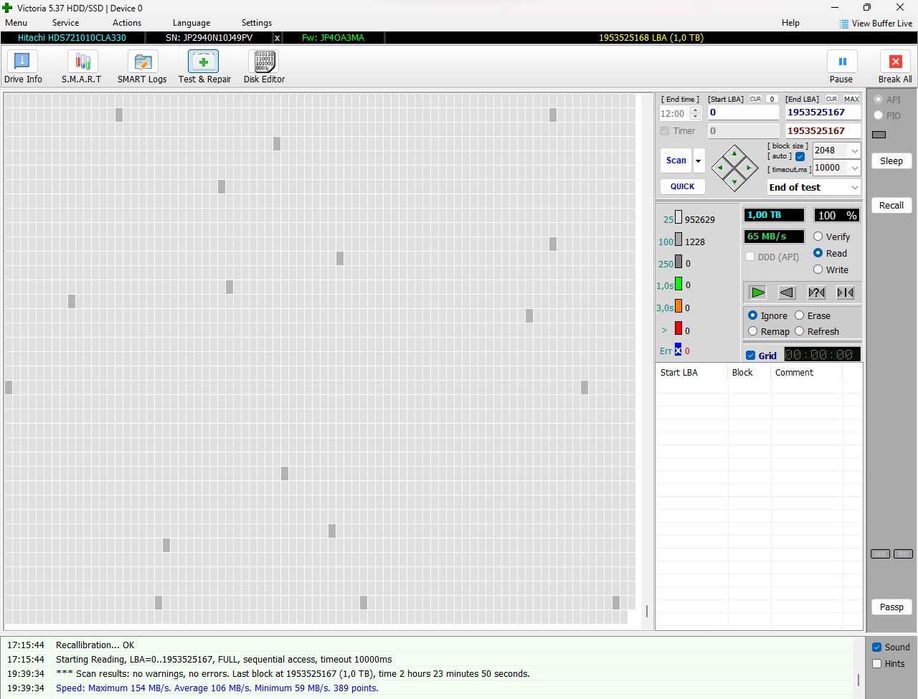Click the small gray indicator below PIO
This screenshot has height=699, width=918.
click(x=879, y=135)
